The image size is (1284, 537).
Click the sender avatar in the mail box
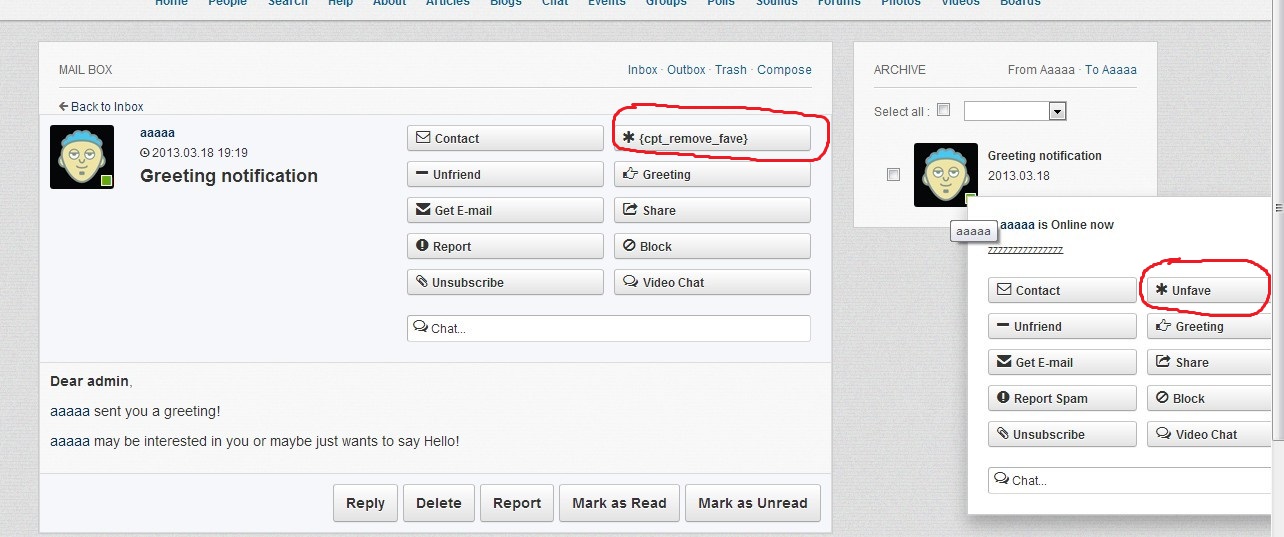82,157
